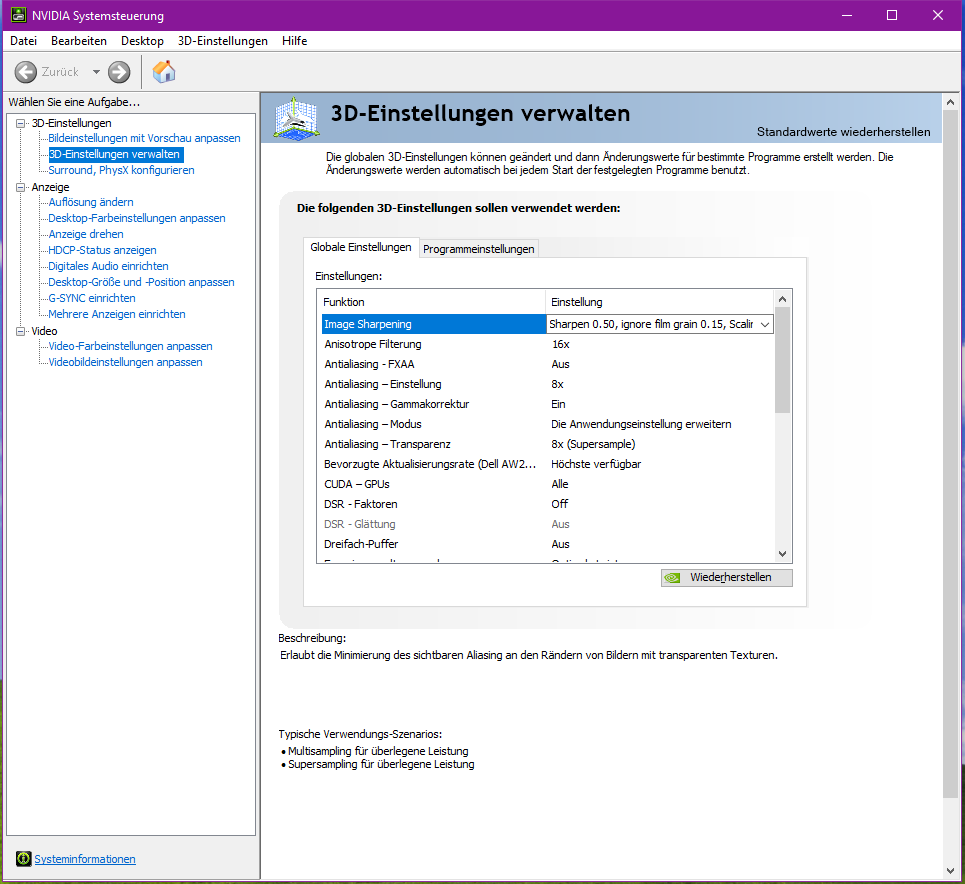This screenshot has height=884, width=965.
Task: Maximize the NVIDIA Systemsteuerung window
Action: coord(892,15)
